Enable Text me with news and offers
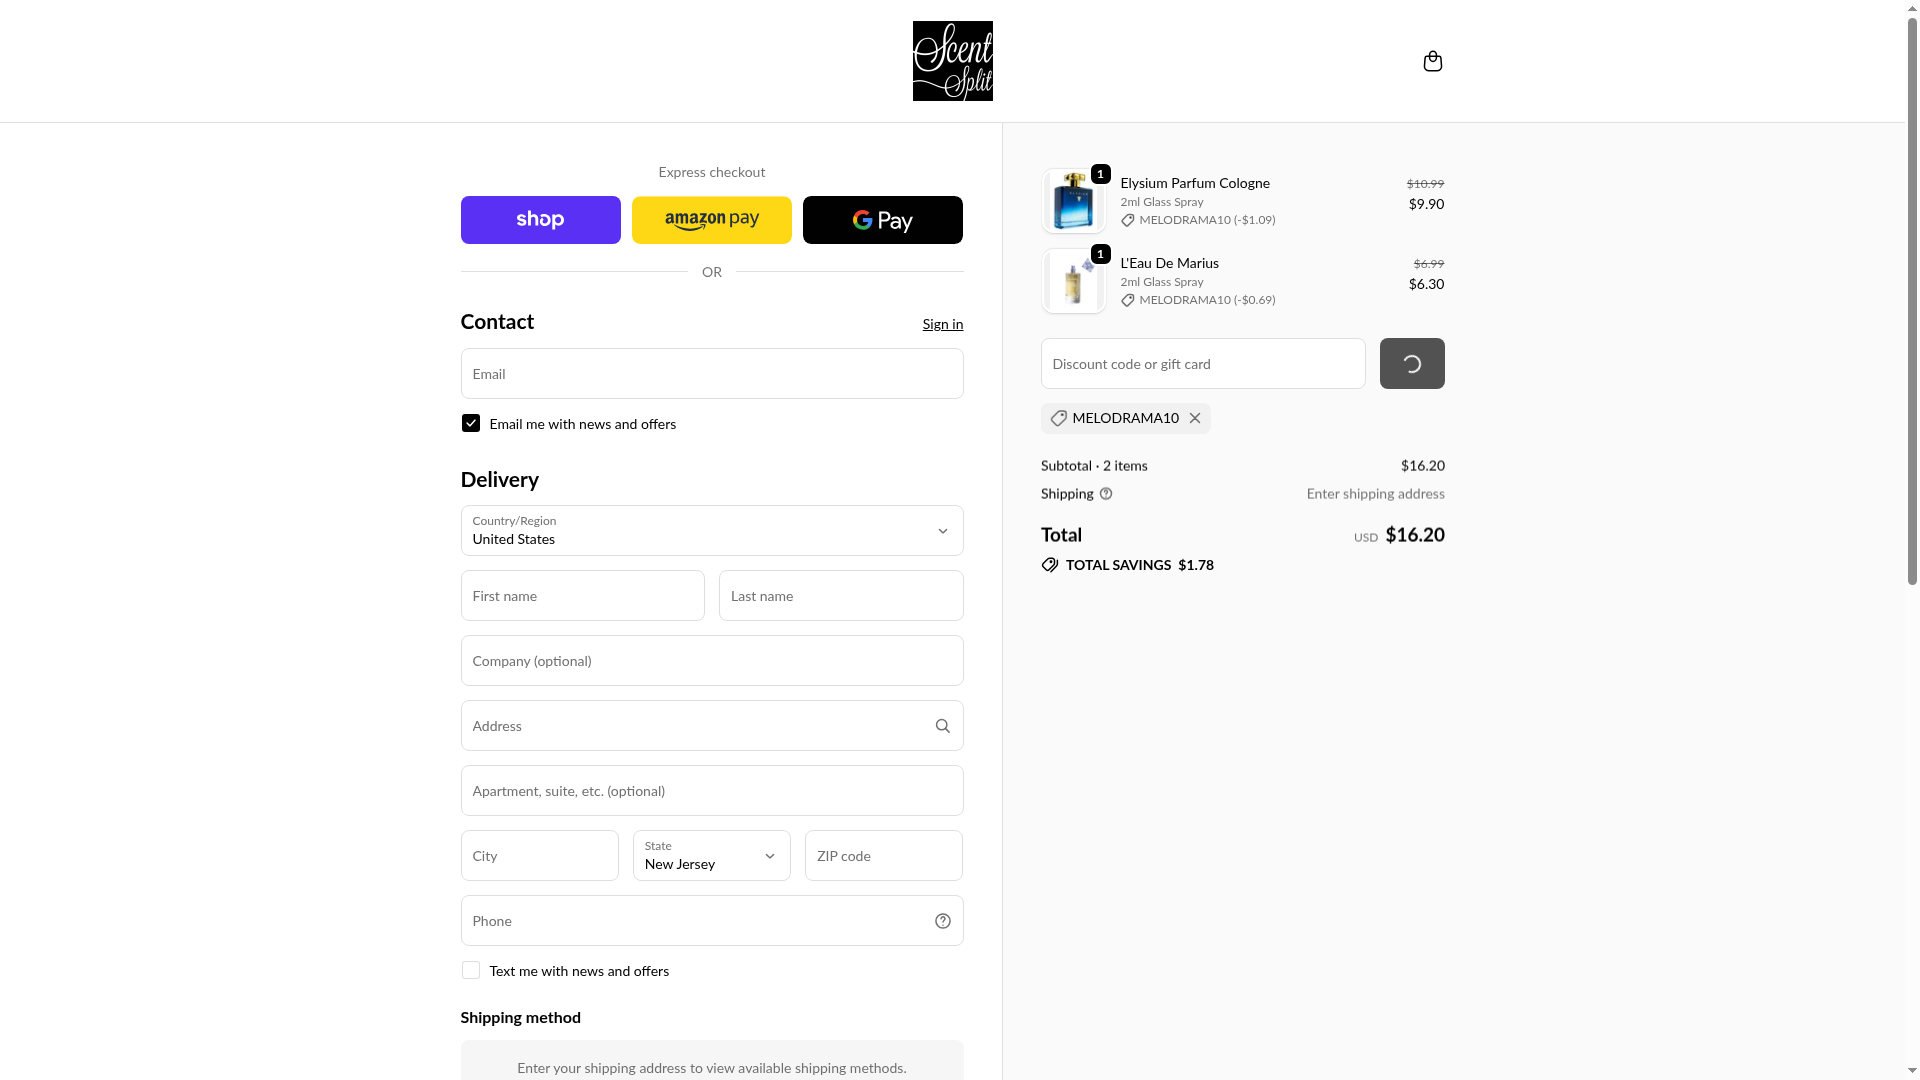 click(x=471, y=971)
